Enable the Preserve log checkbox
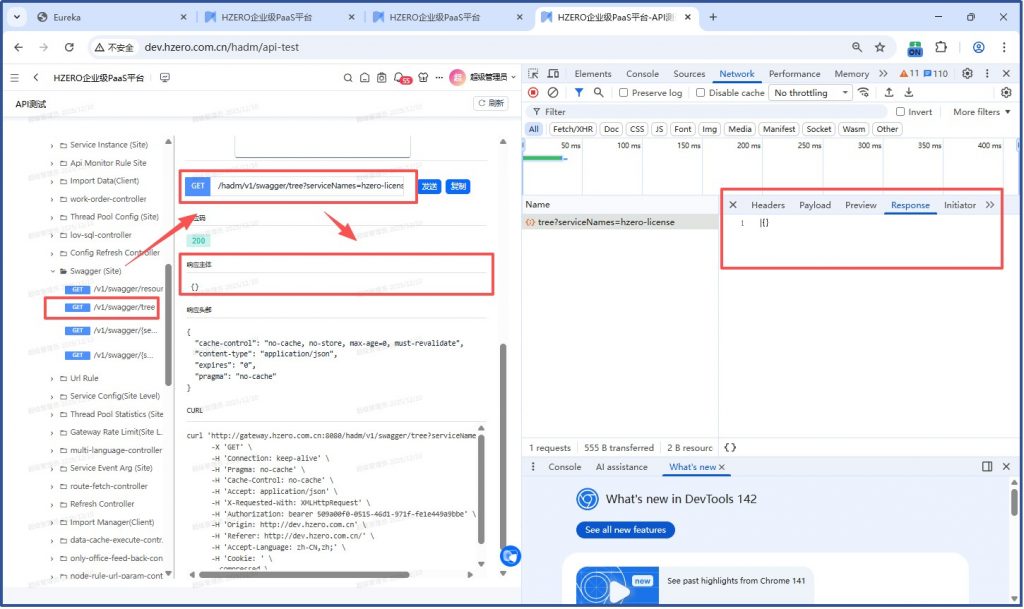The image size is (1024, 609). [x=624, y=93]
